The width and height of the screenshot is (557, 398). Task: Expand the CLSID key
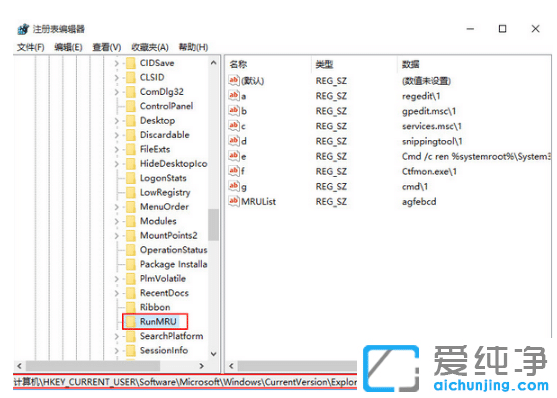point(117,77)
